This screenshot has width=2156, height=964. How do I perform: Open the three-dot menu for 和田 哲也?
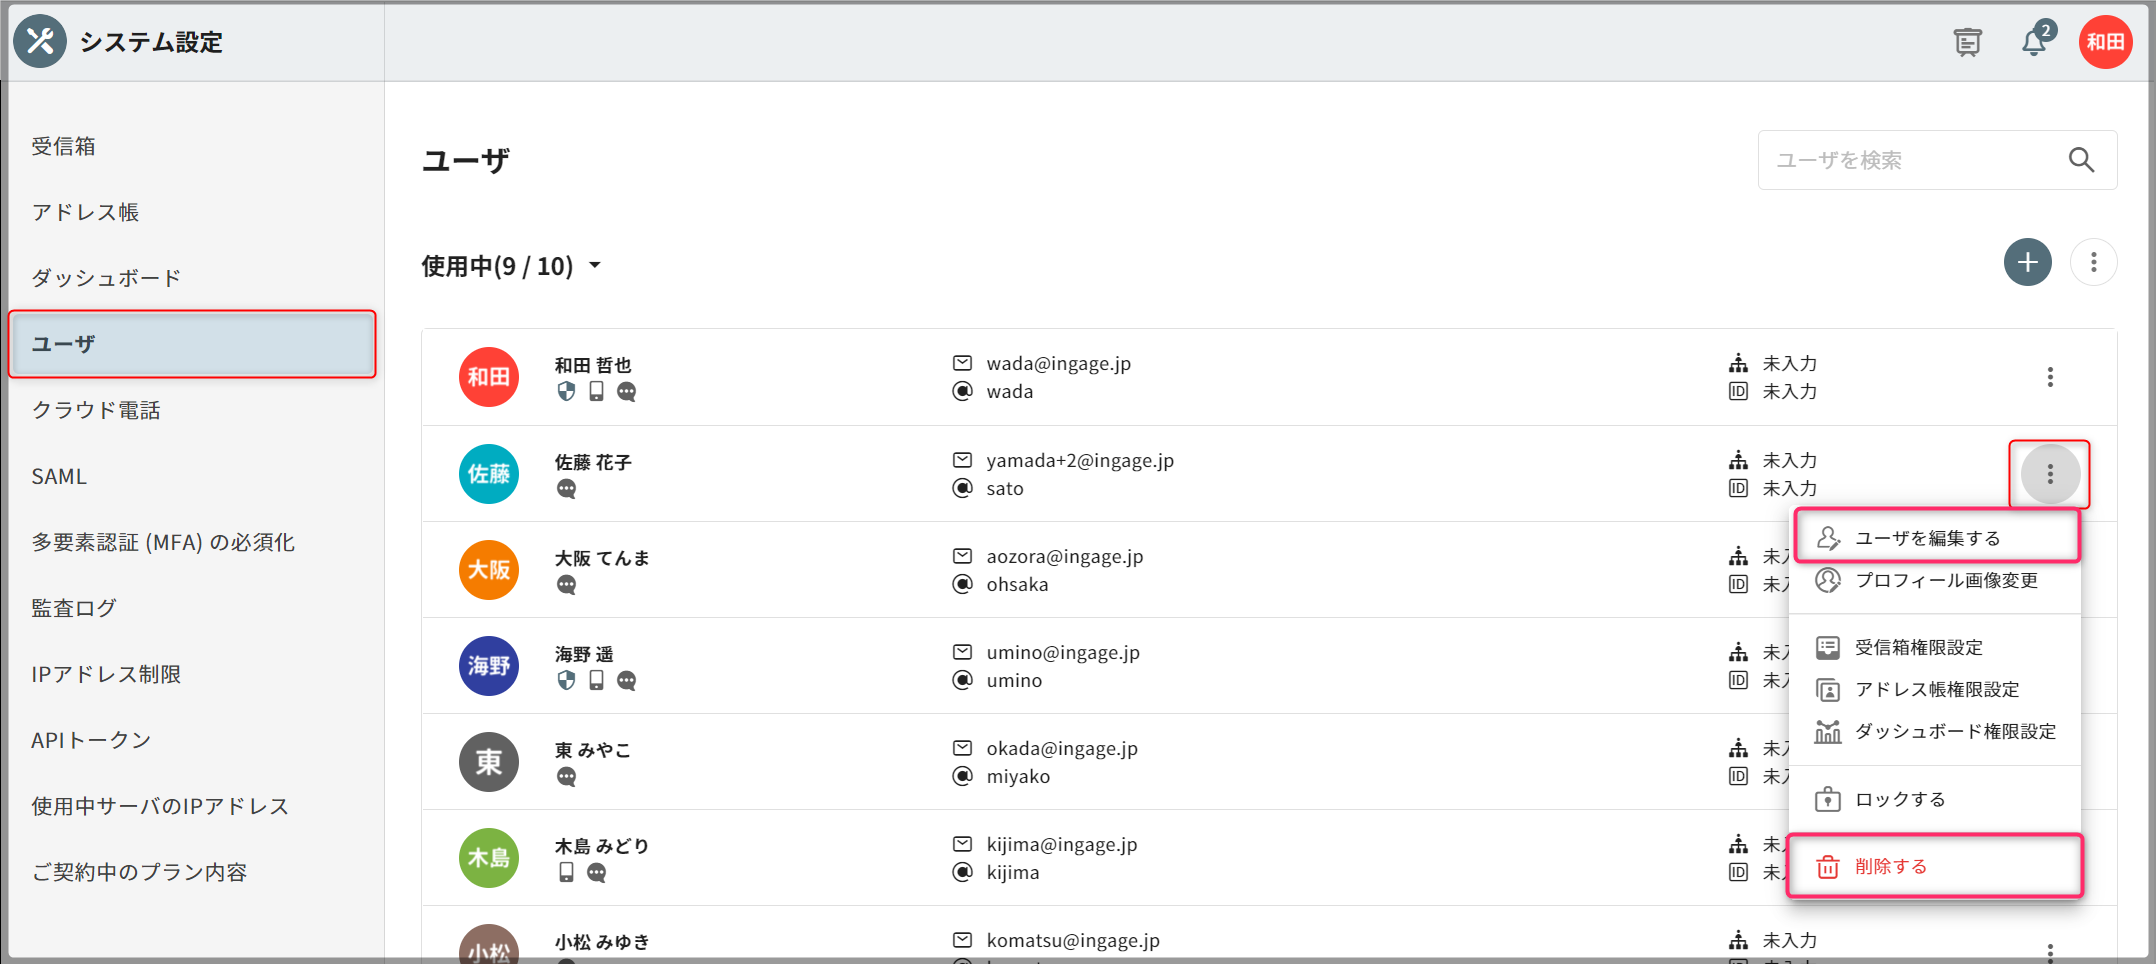tap(2050, 377)
